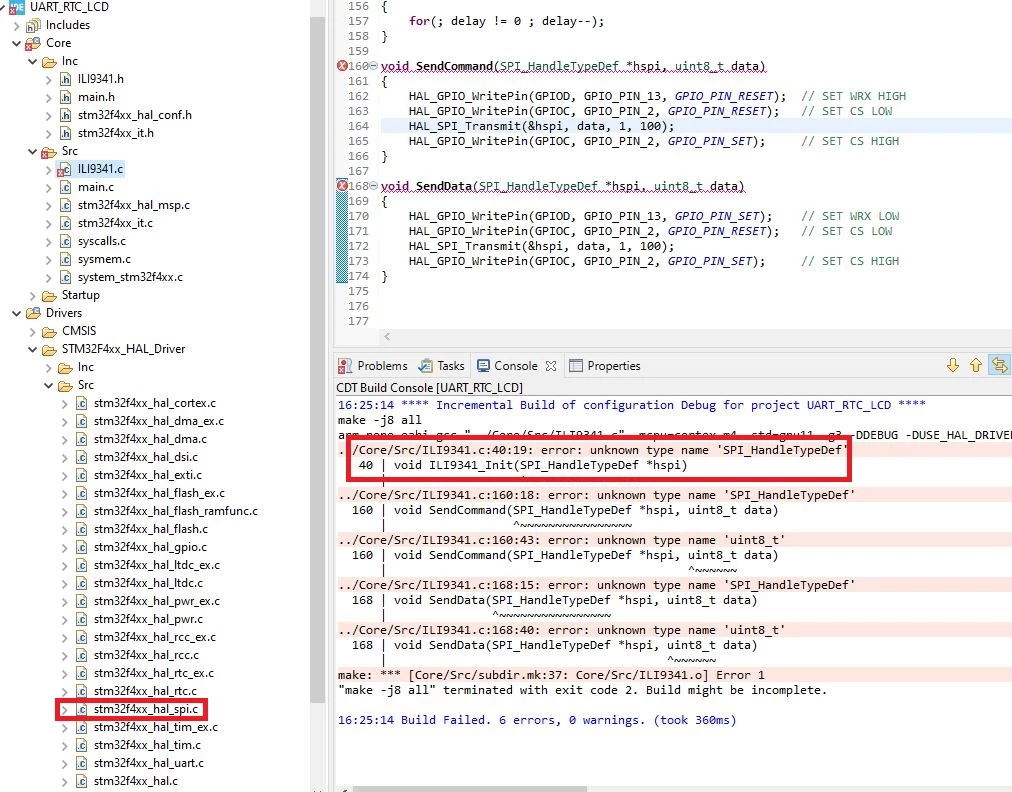Click ILI9341.c:40:19 error line in console

click(593, 451)
